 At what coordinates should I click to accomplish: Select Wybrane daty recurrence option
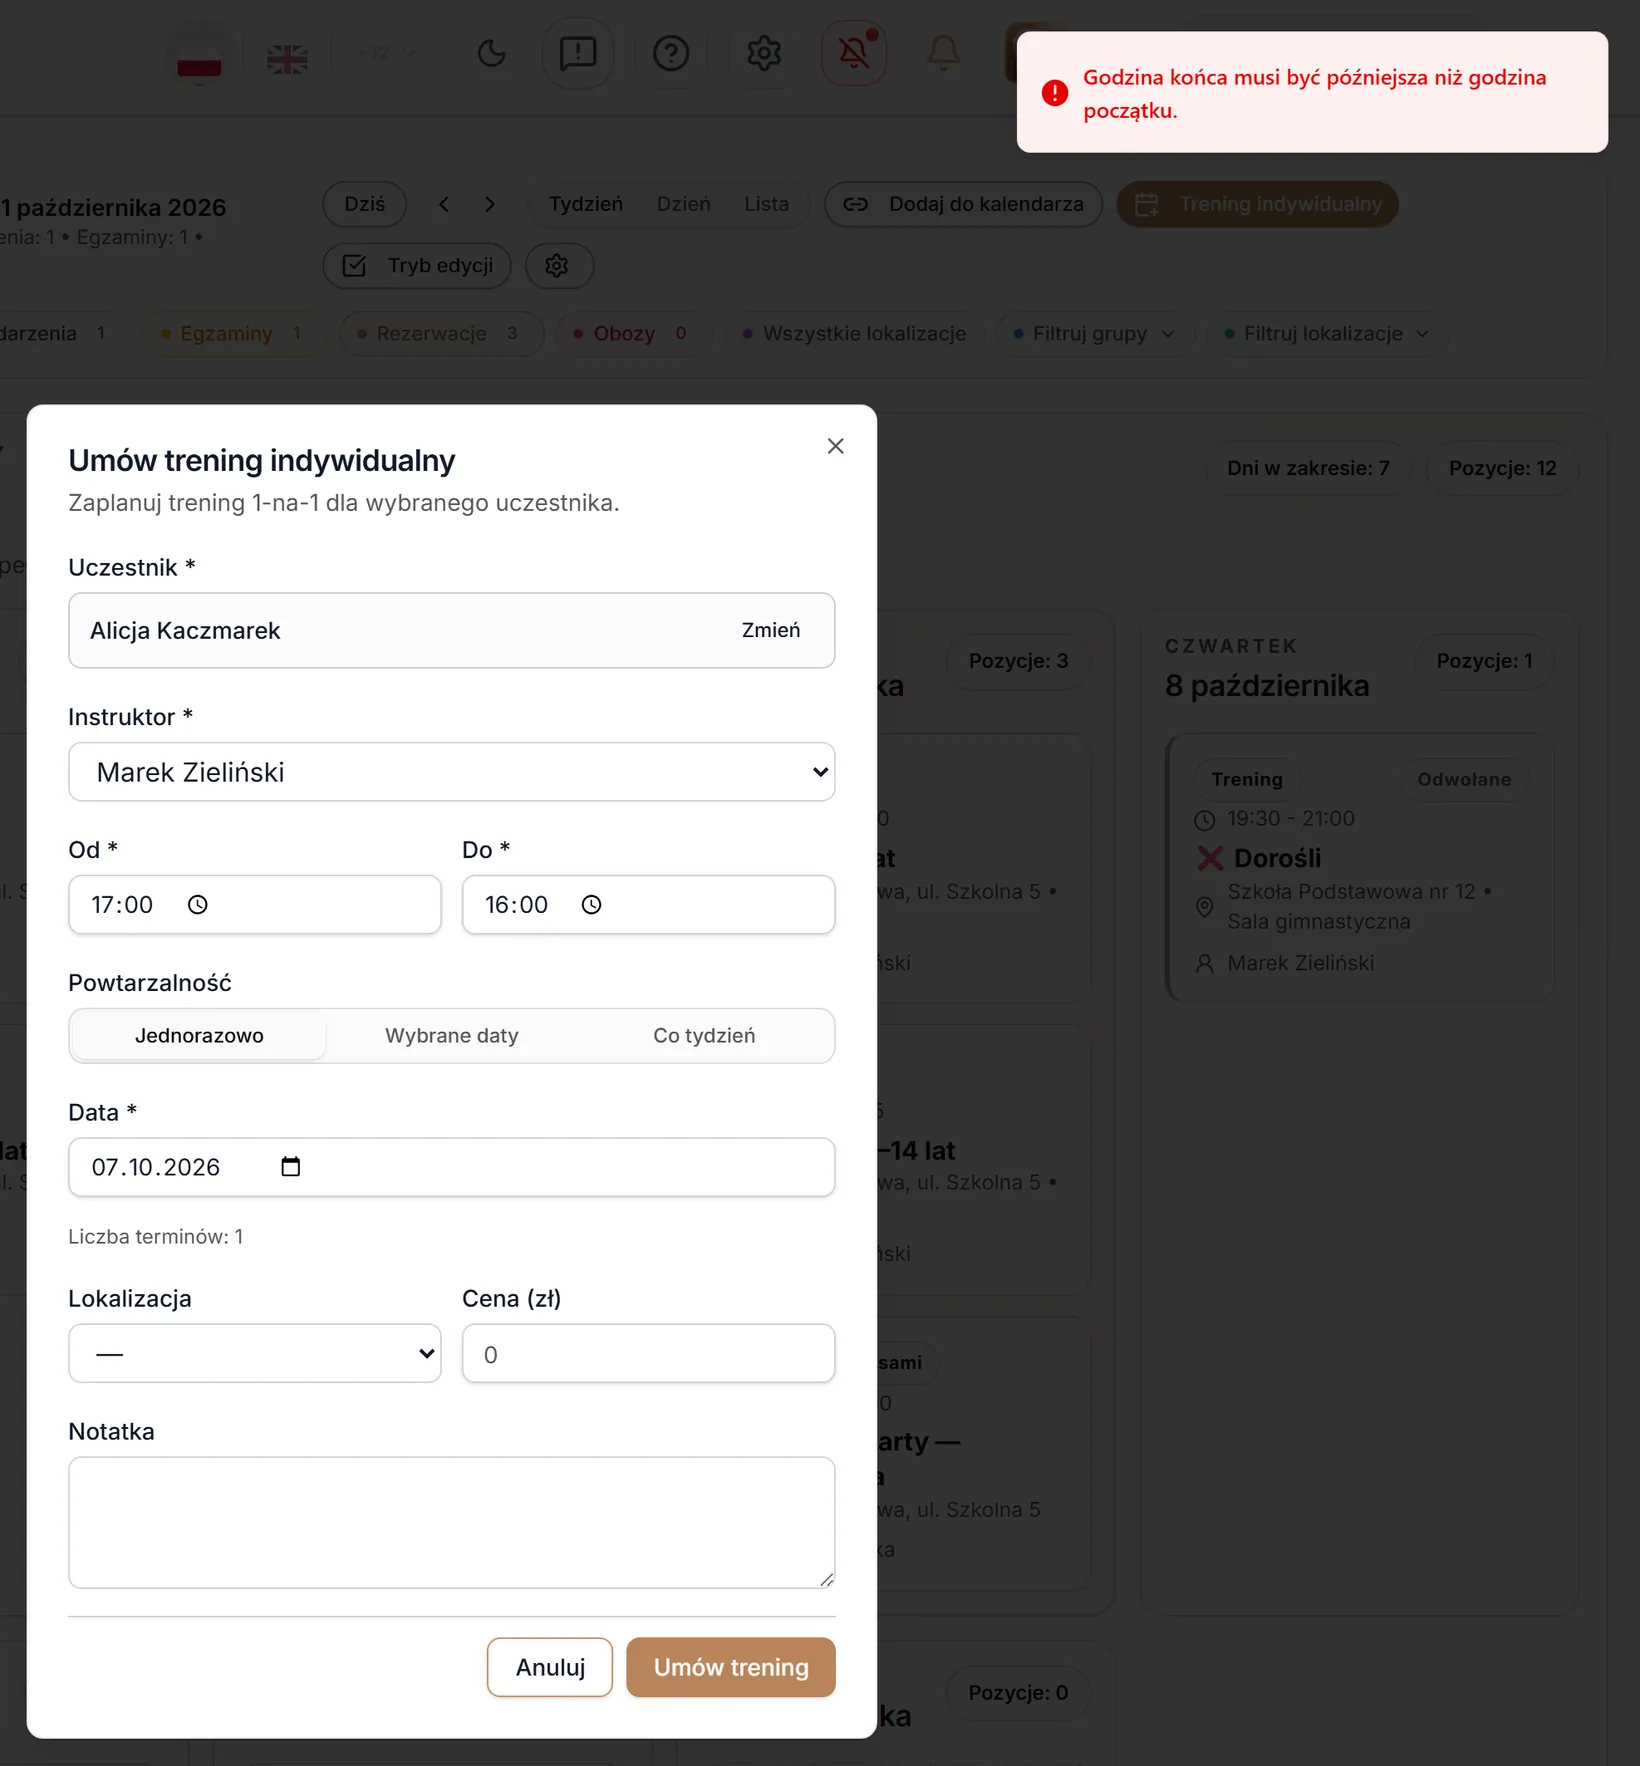(x=452, y=1036)
